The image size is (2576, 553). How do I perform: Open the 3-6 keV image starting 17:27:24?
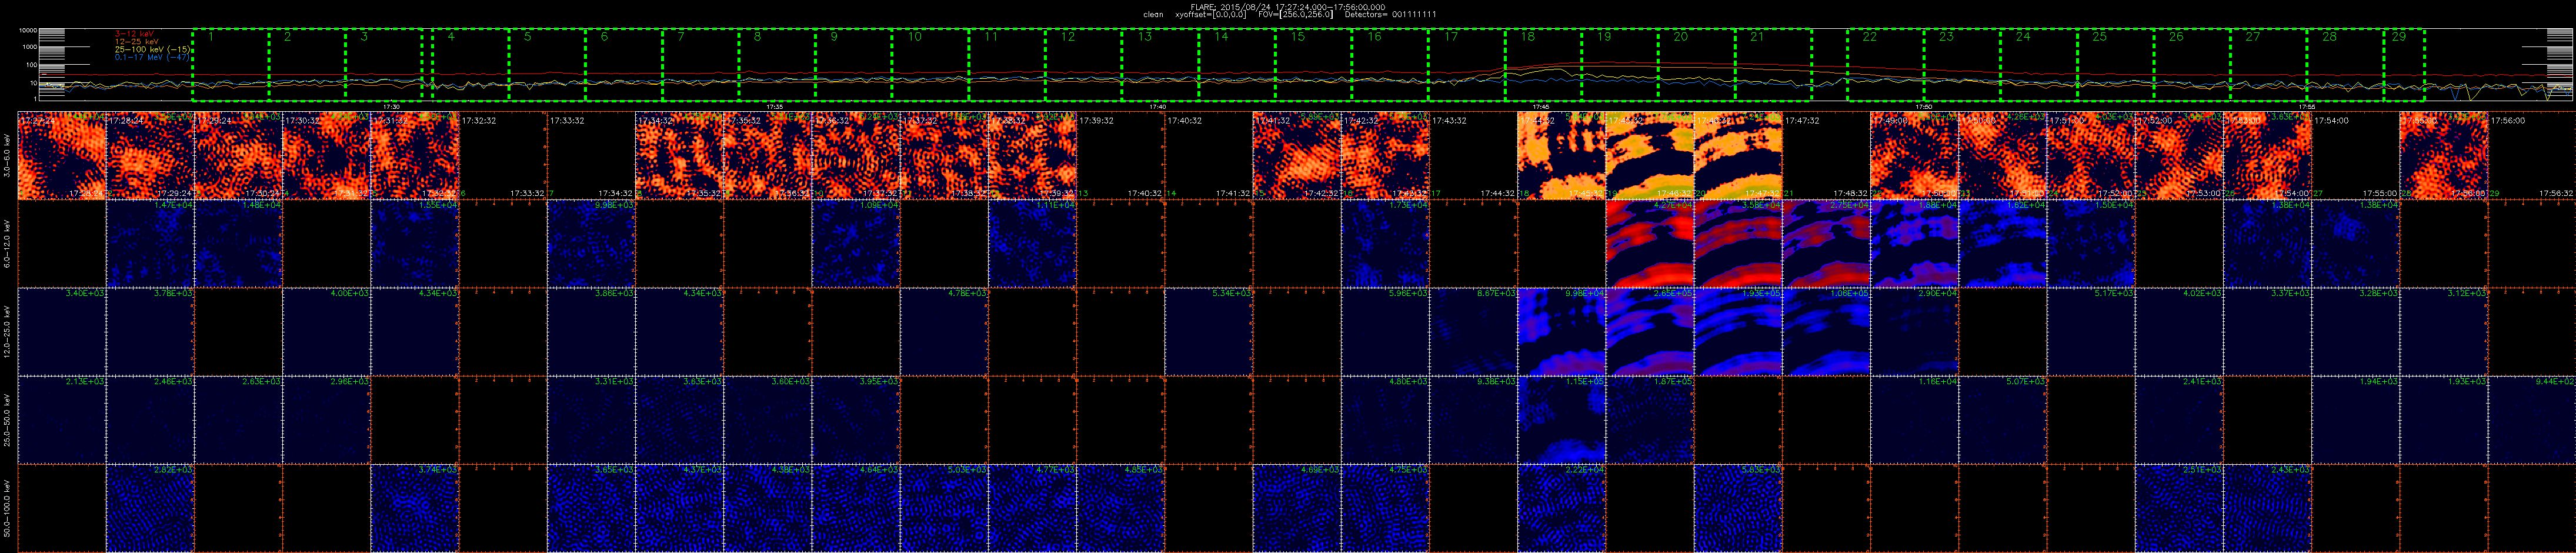(62, 155)
